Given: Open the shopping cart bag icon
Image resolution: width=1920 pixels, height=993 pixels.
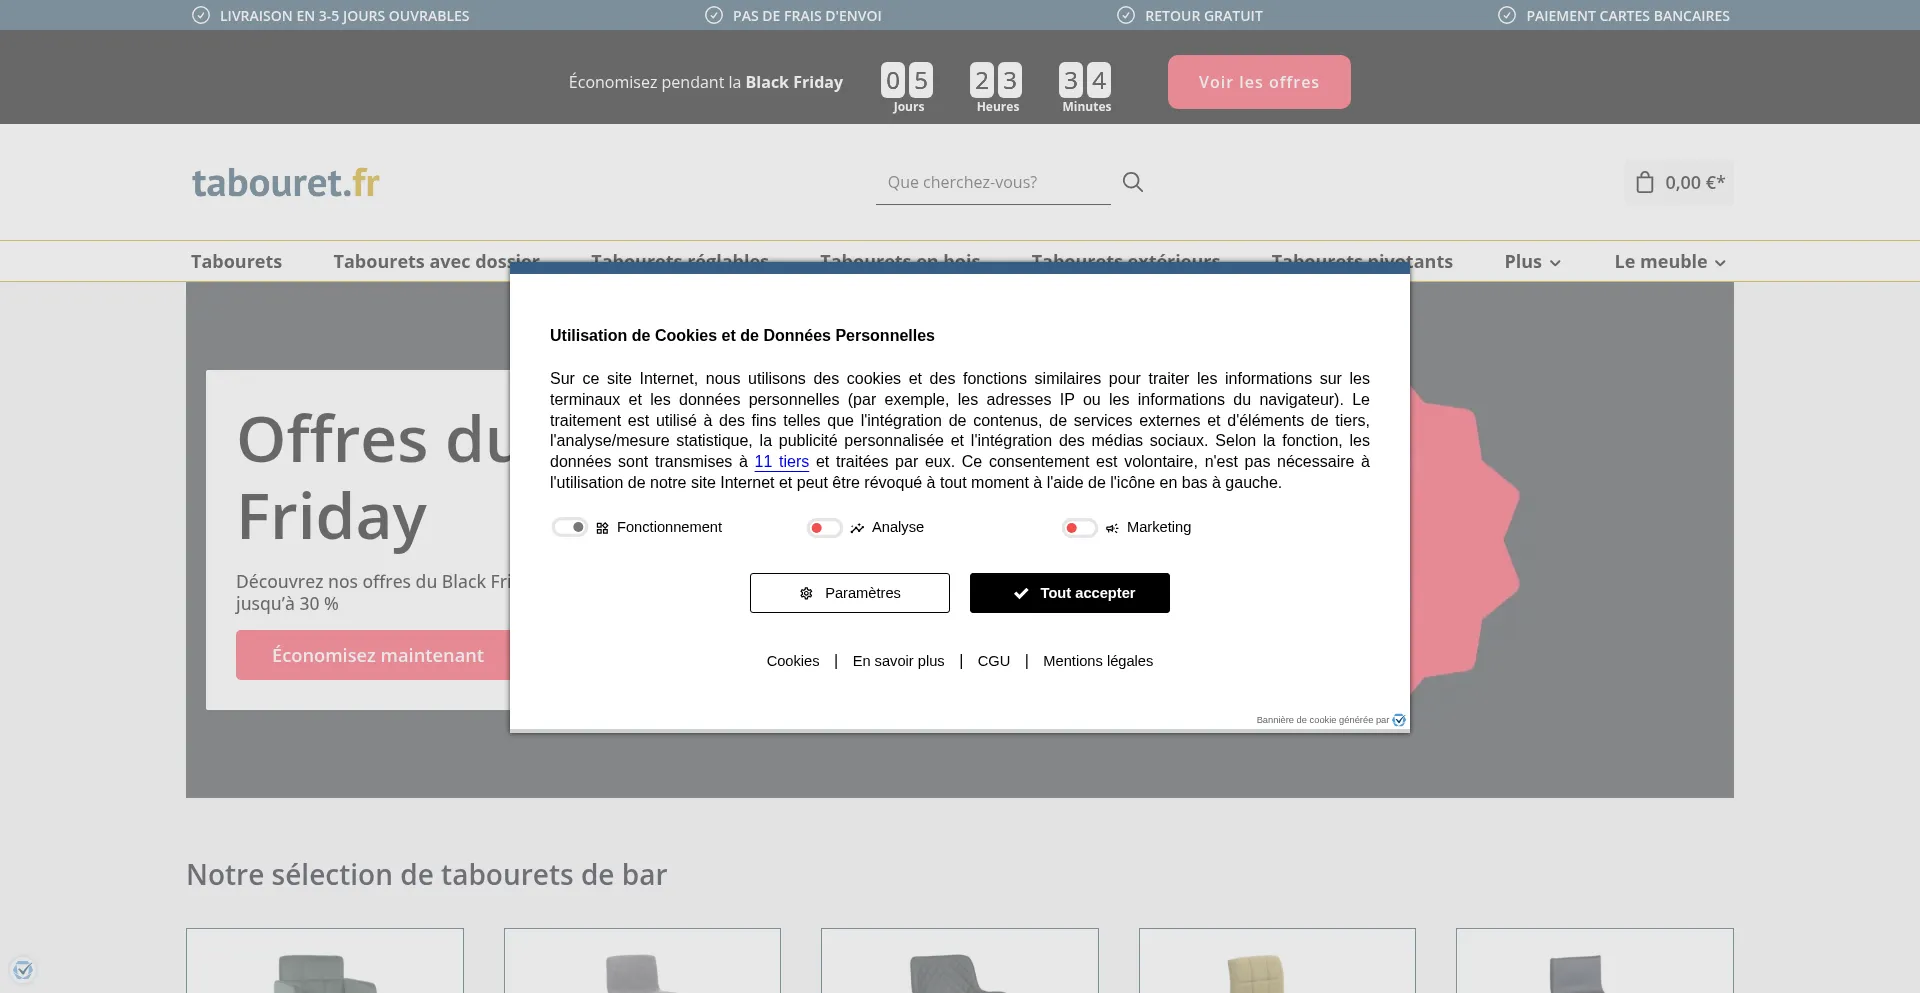Looking at the screenshot, I should (x=1644, y=182).
